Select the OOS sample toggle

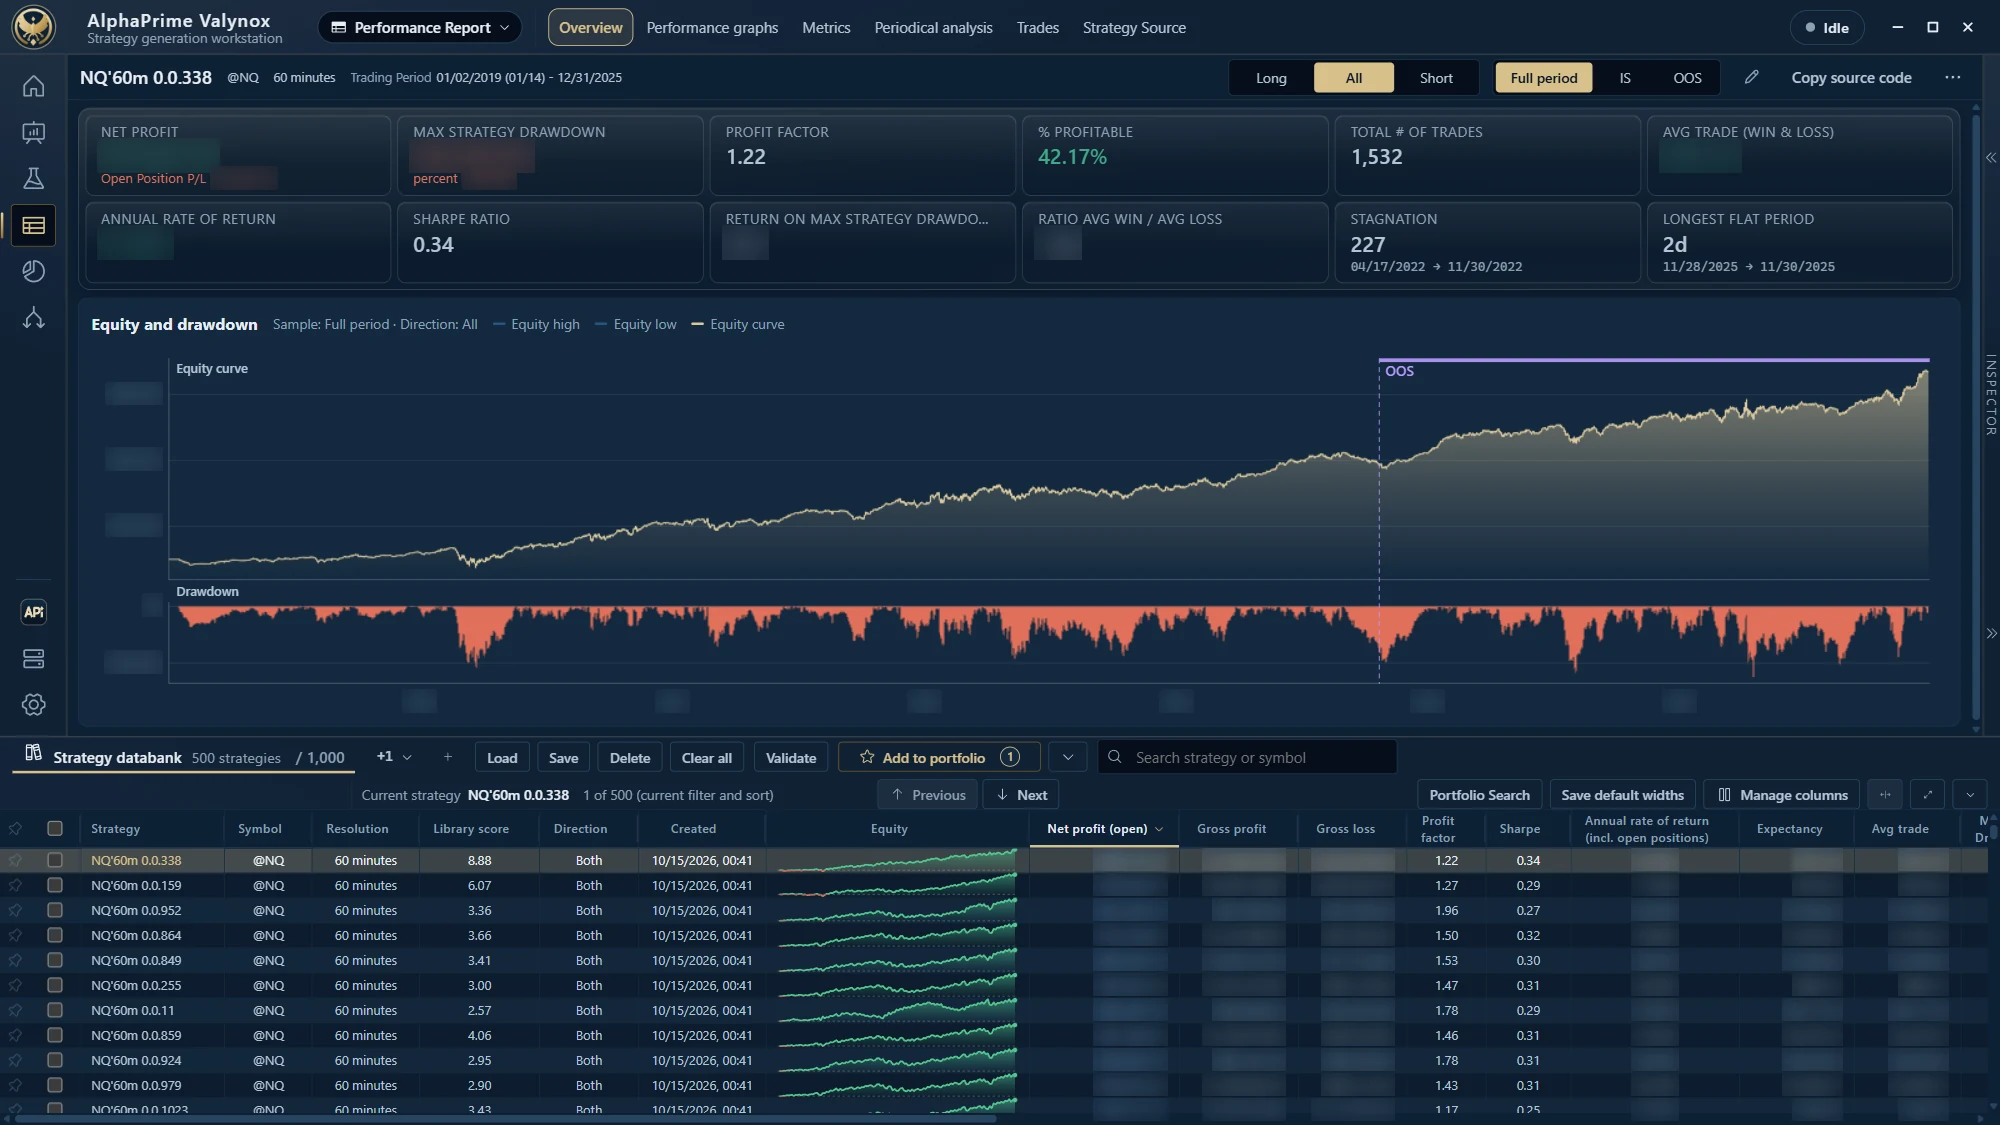tap(1687, 78)
